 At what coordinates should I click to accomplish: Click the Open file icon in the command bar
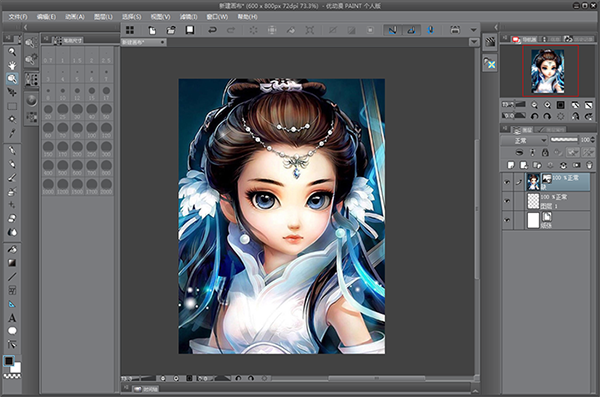(x=171, y=30)
